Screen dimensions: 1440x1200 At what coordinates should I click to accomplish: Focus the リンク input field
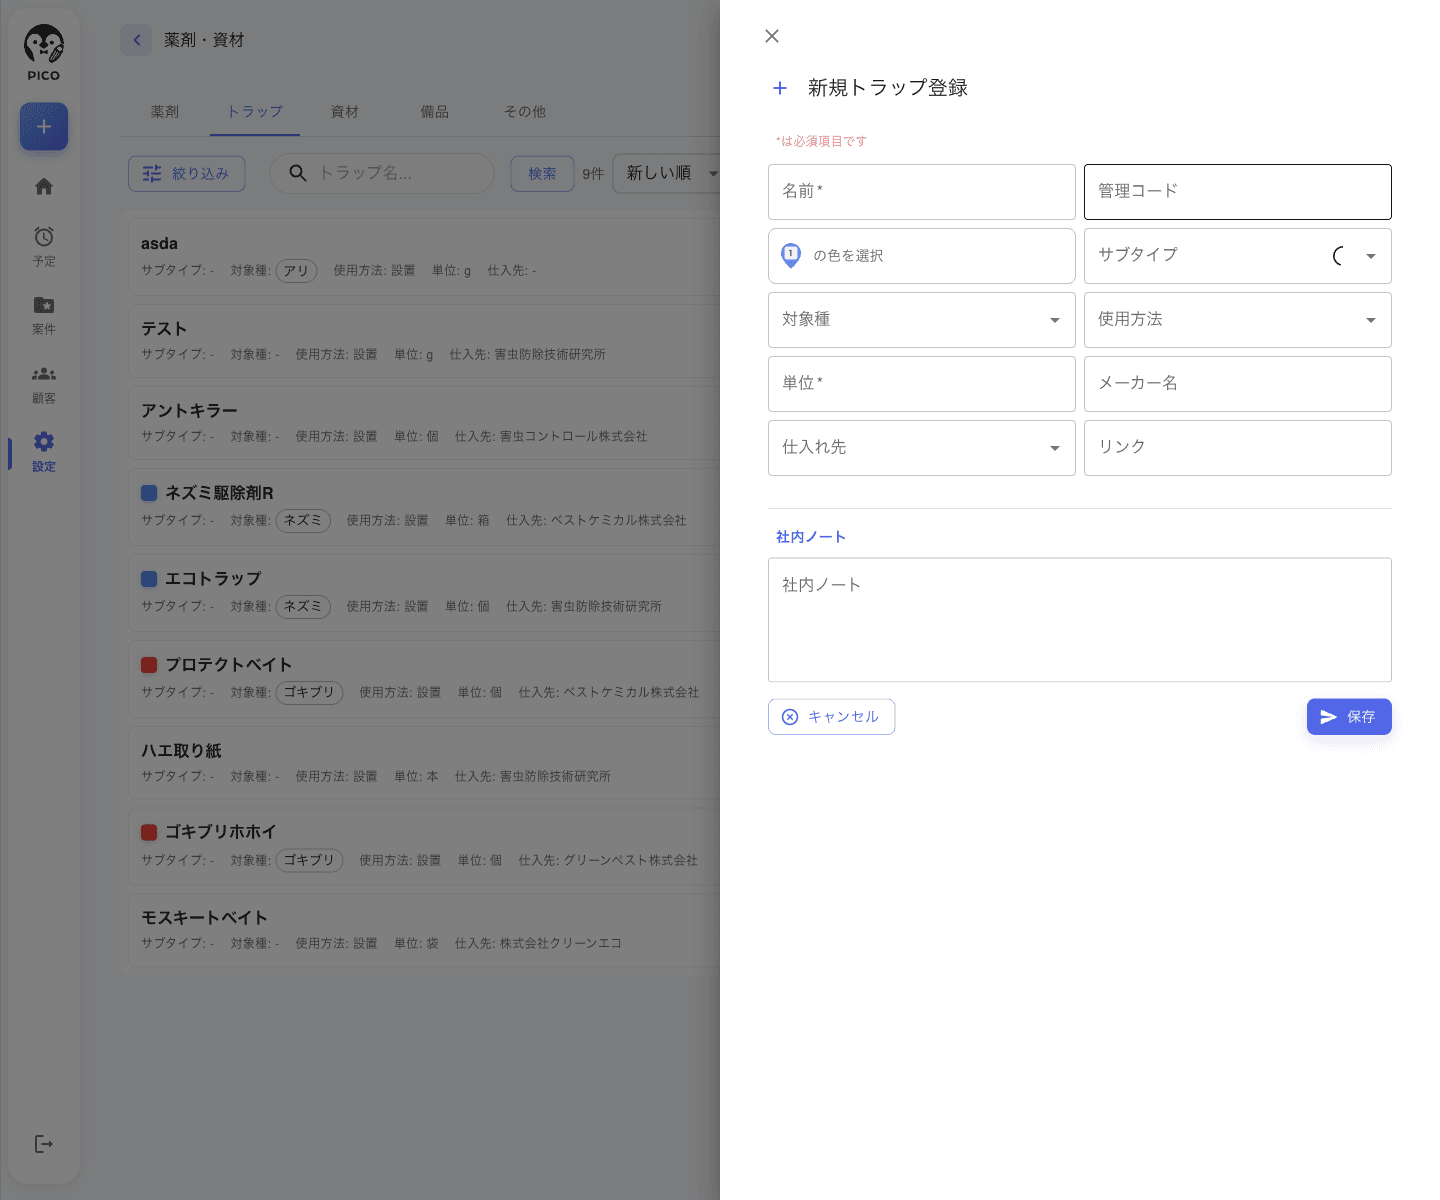(x=1238, y=448)
